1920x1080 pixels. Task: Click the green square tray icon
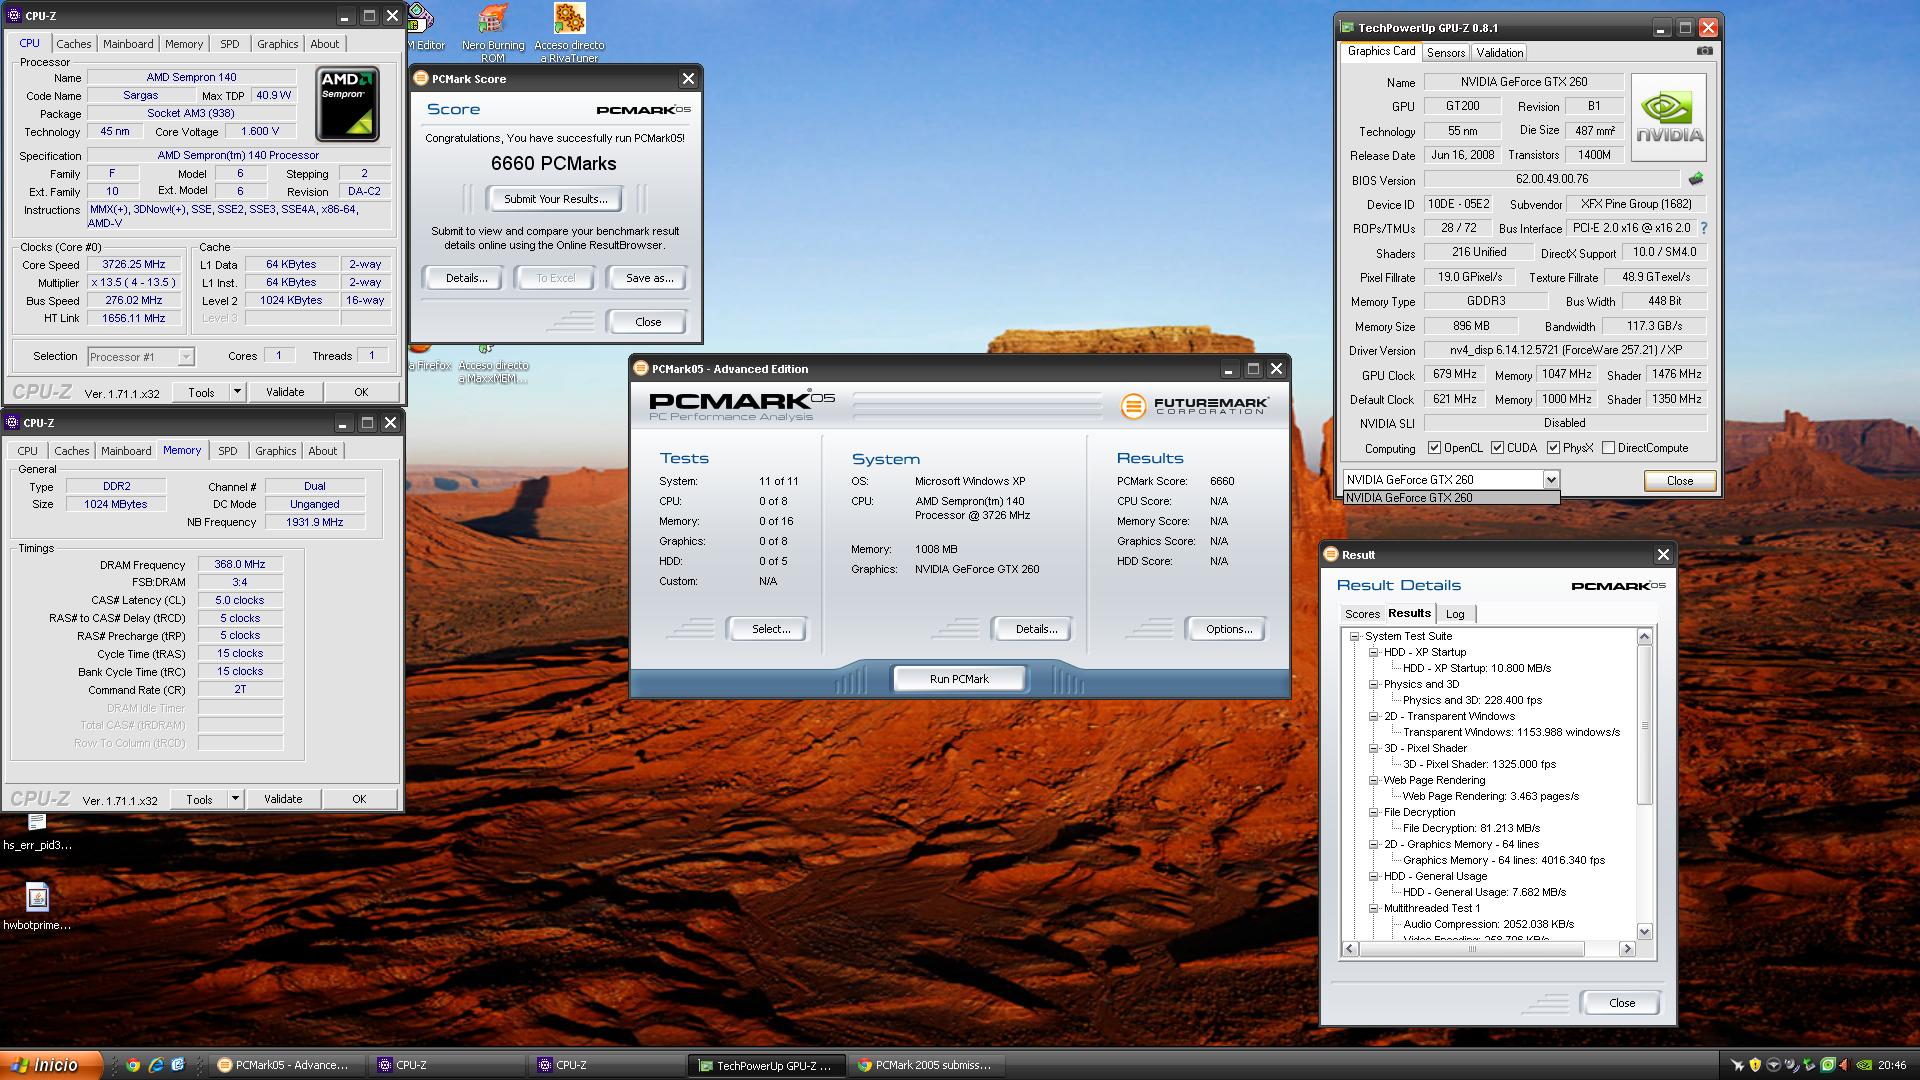[1827, 1065]
